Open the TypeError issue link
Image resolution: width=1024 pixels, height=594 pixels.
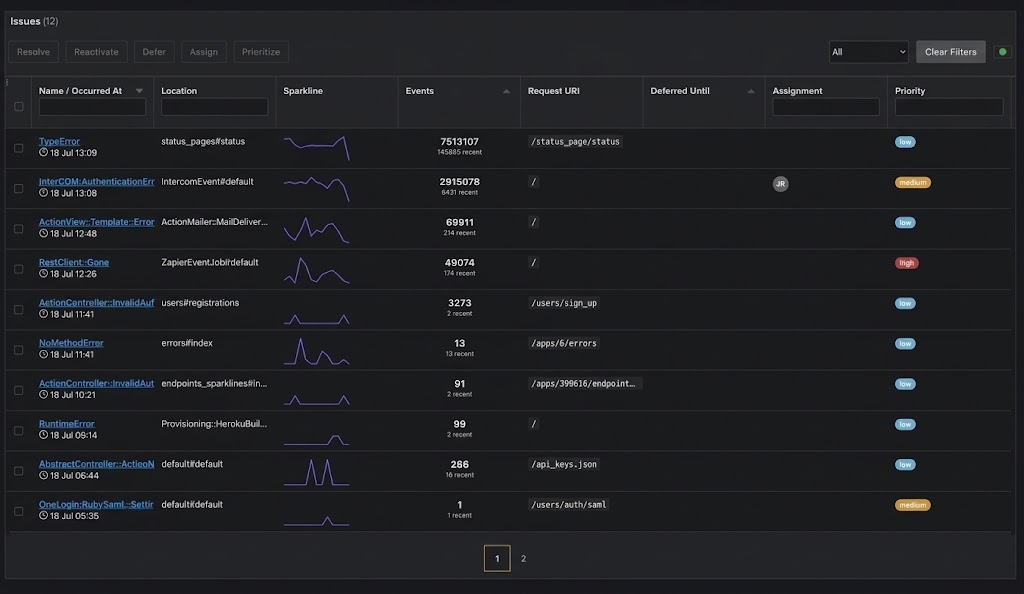[59, 141]
